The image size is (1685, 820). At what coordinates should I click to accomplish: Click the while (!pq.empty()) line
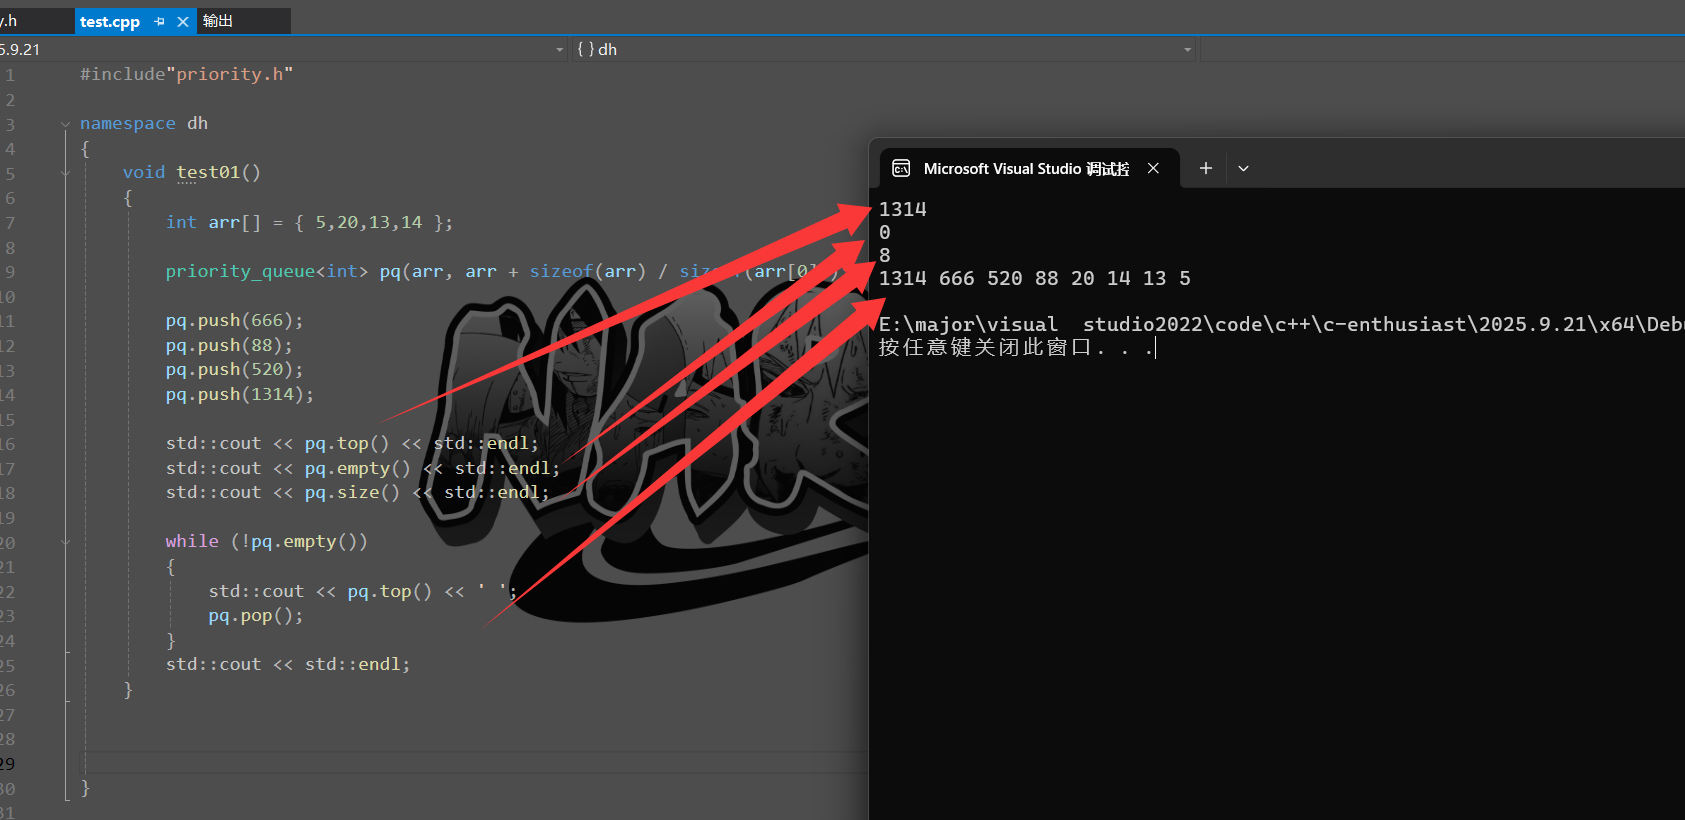pos(267,541)
